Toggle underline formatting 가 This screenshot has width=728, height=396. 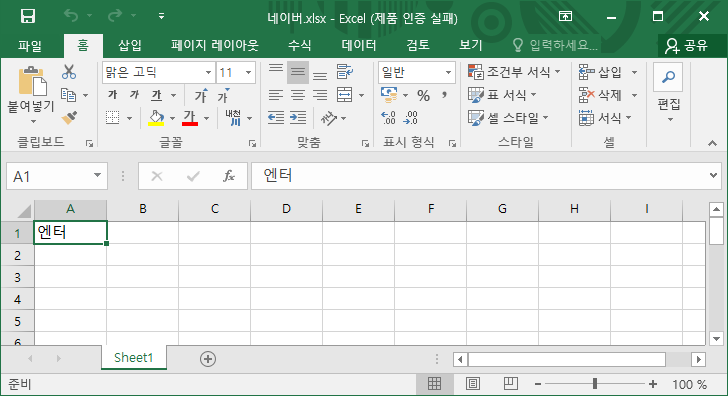[157, 95]
